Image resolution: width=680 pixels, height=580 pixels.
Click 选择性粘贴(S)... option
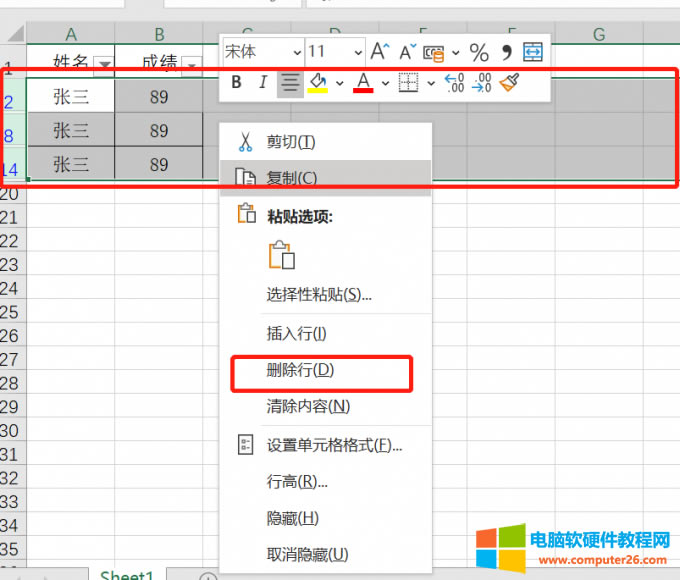[x=319, y=295]
